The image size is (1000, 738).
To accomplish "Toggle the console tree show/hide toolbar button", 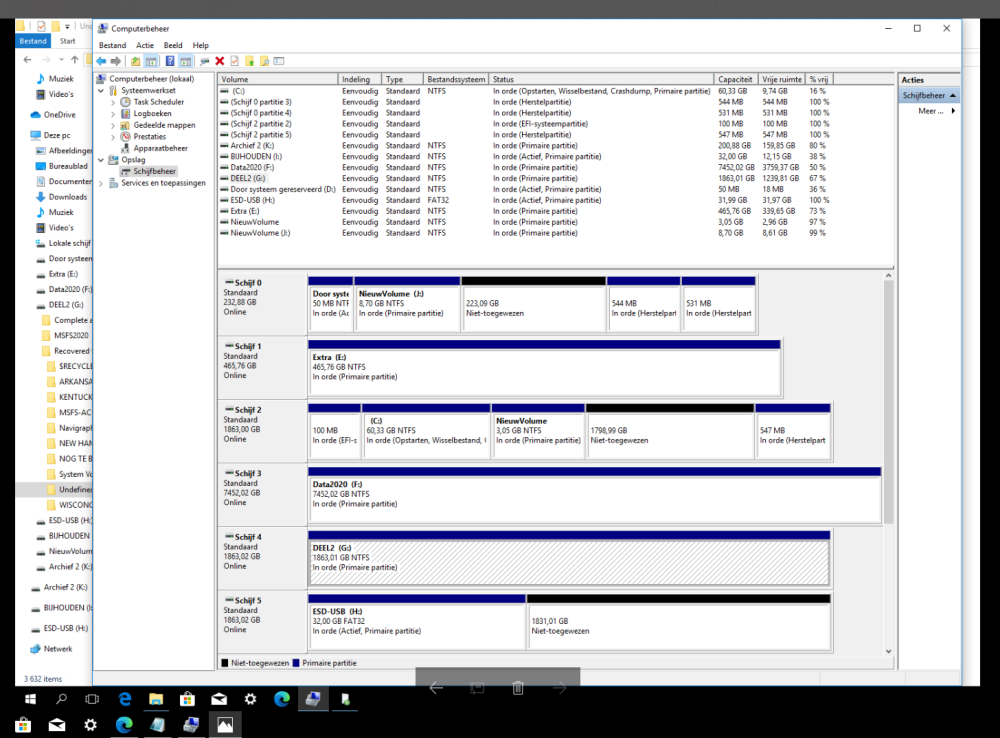I will [151, 61].
